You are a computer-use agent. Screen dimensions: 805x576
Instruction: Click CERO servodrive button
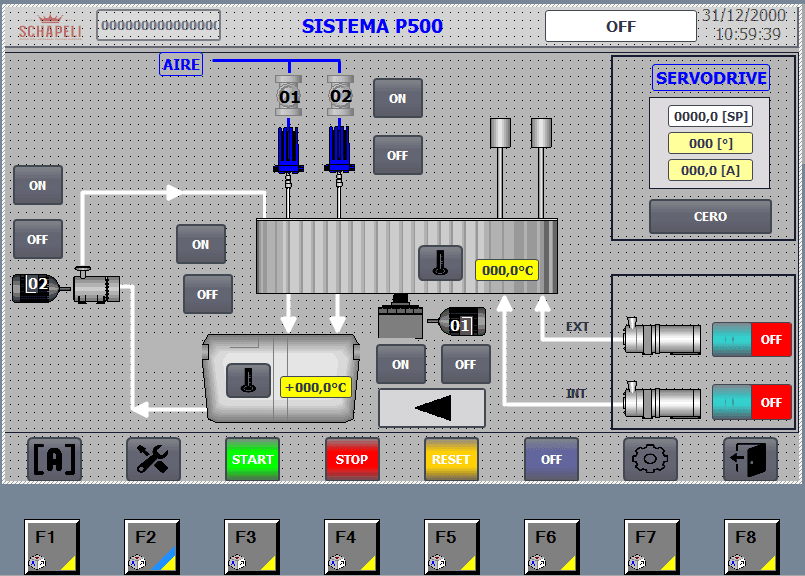pos(711,216)
